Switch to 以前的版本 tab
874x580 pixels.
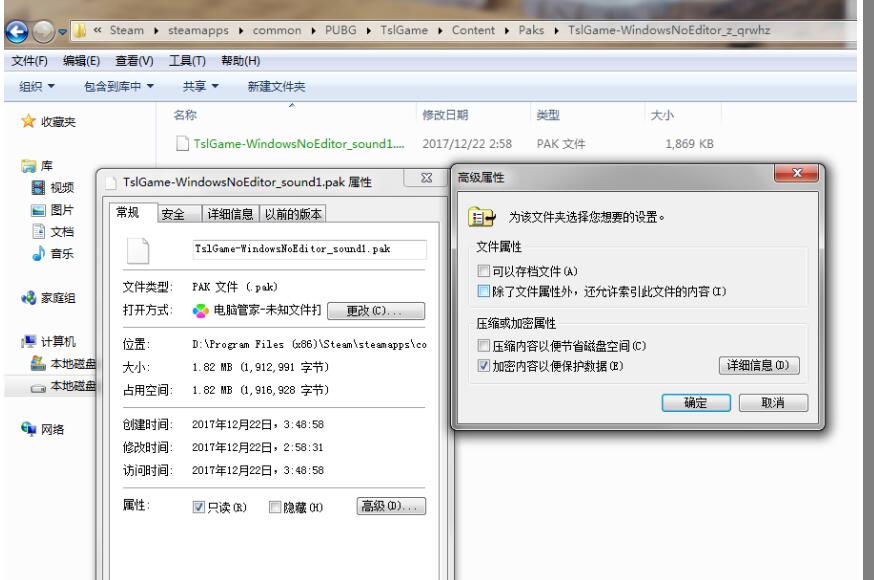click(293, 215)
